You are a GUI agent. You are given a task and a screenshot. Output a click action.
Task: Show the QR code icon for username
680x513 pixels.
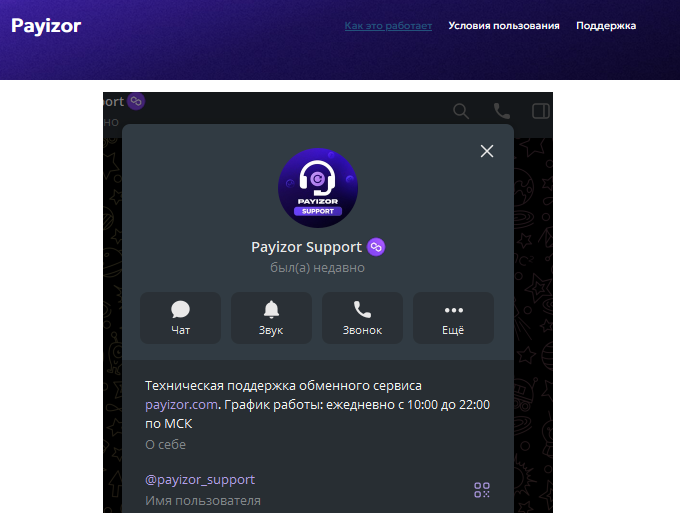(x=482, y=490)
